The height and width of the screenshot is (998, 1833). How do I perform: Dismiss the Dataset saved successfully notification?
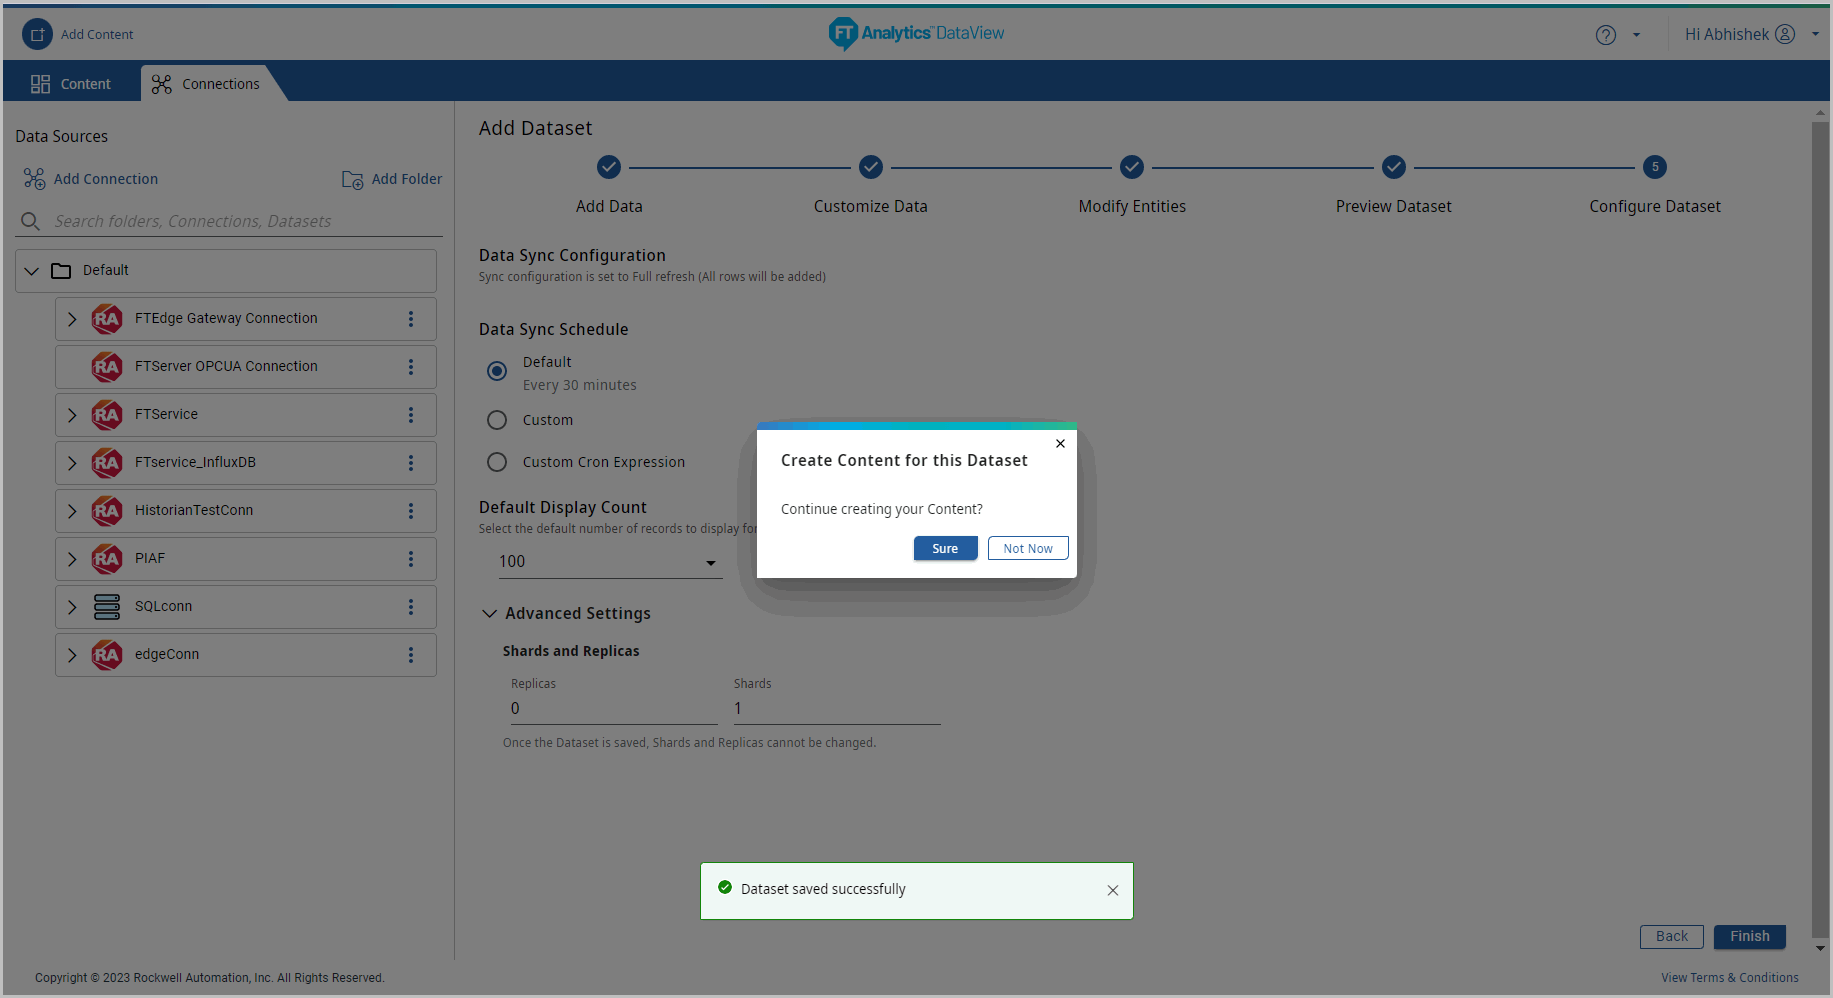1112,890
